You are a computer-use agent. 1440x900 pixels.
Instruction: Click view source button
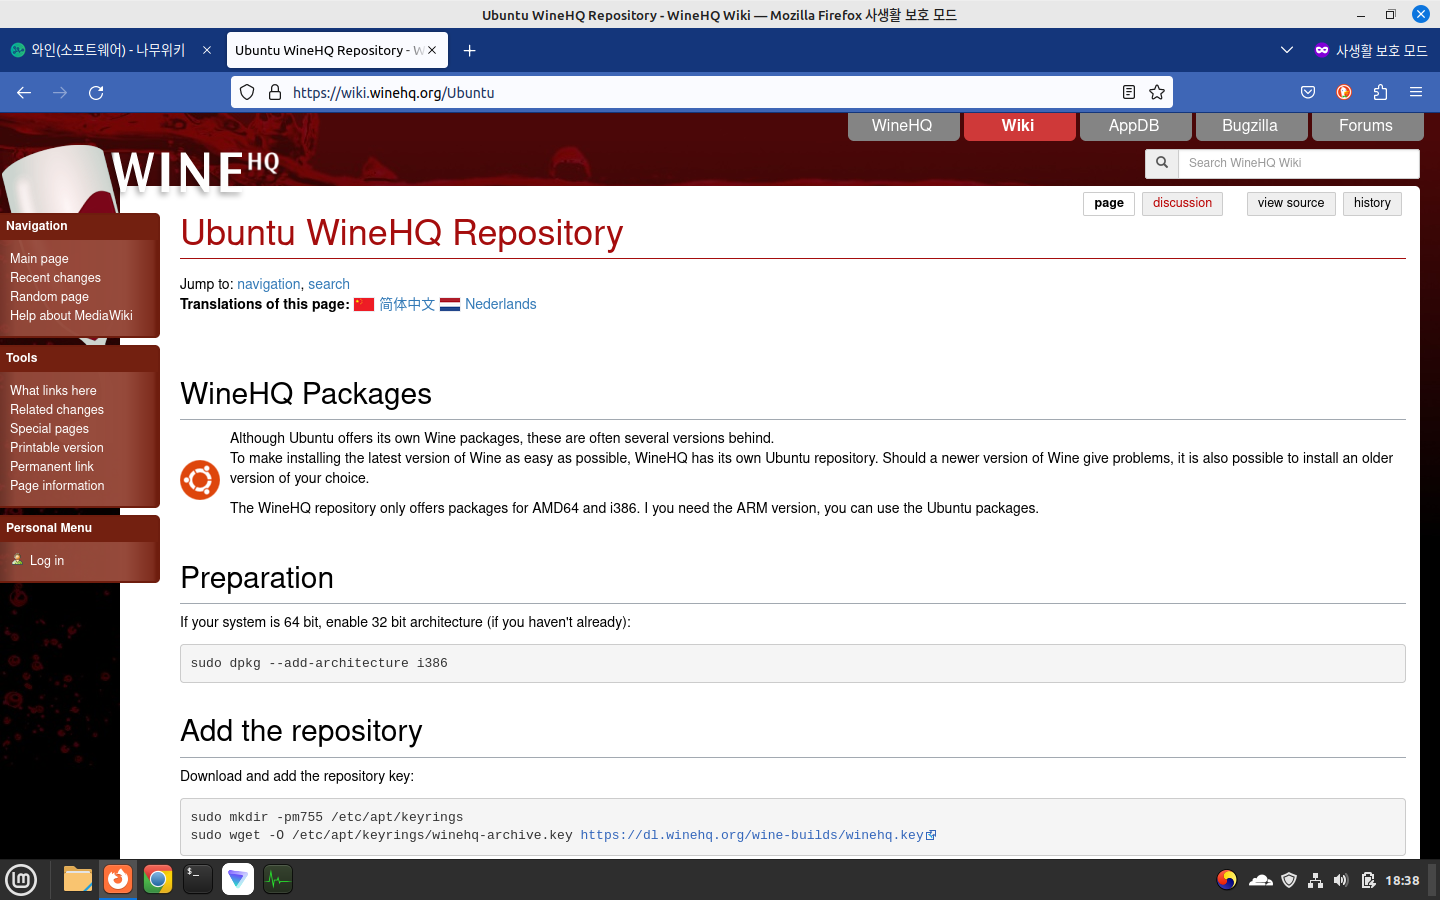(1291, 203)
